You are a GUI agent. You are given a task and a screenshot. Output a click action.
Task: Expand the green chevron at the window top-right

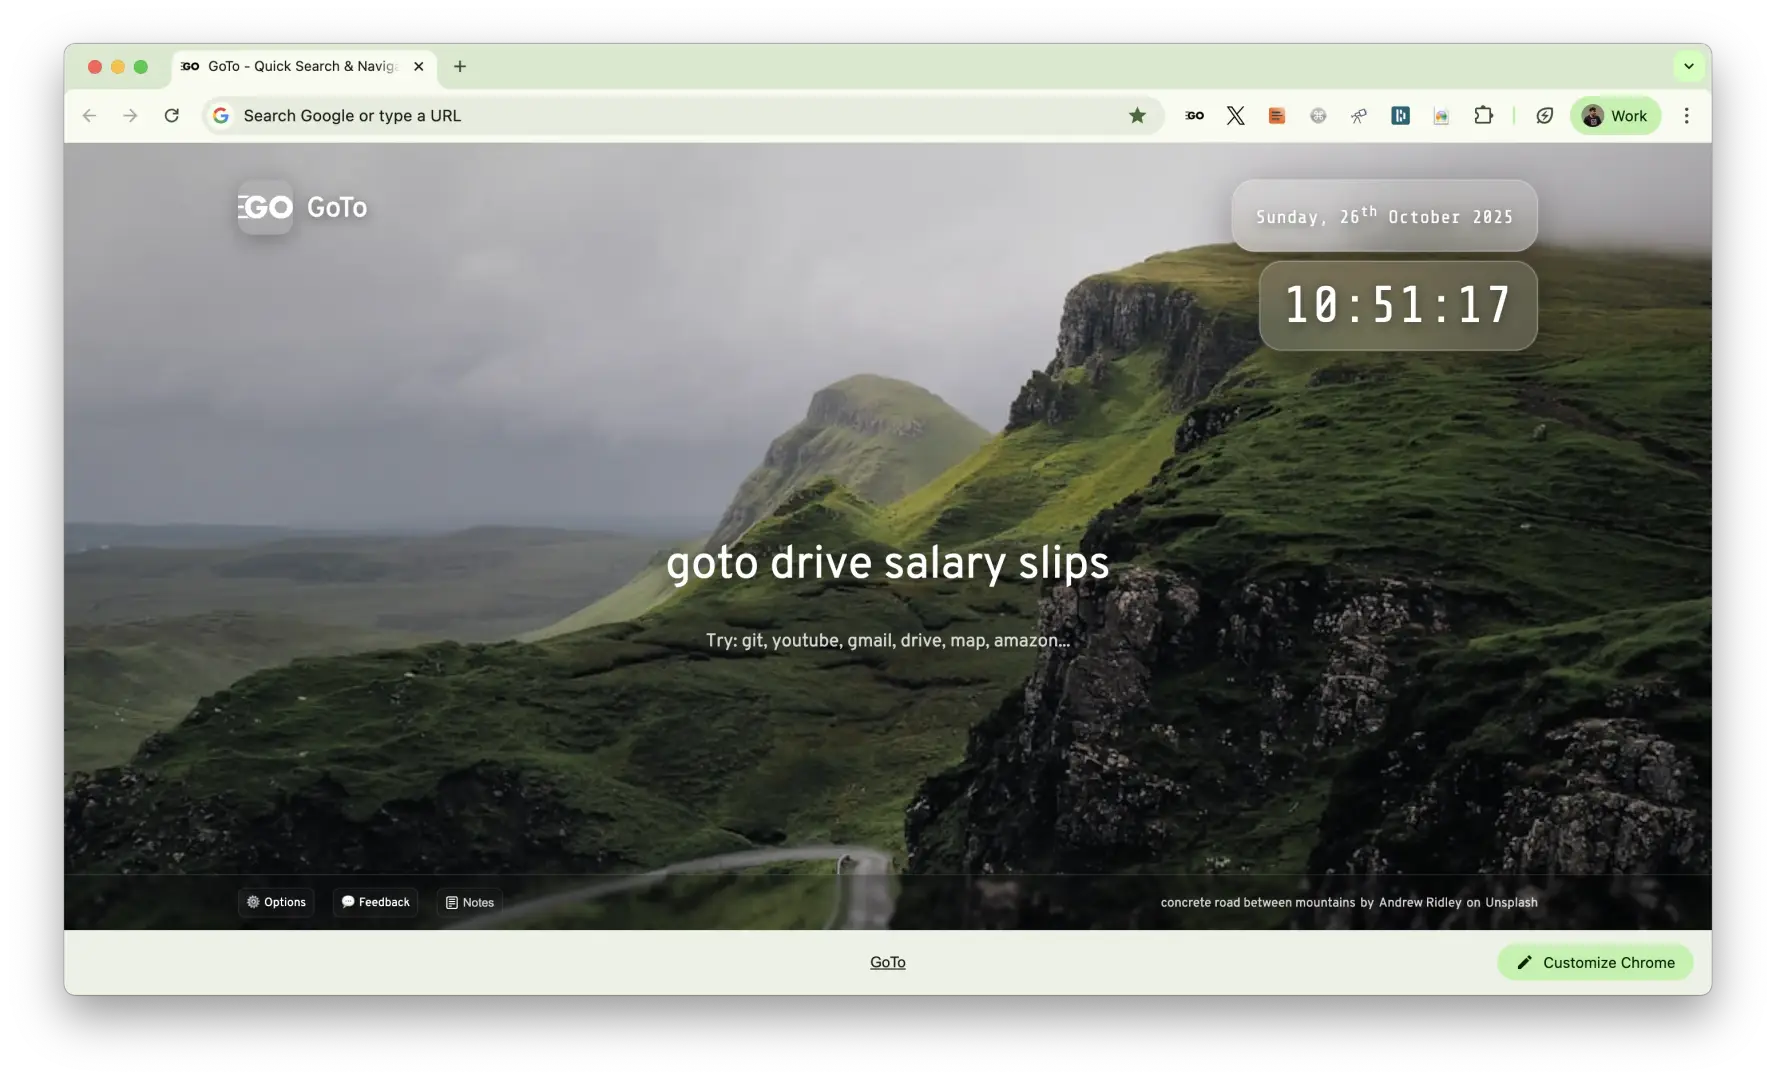coord(1687,65)
